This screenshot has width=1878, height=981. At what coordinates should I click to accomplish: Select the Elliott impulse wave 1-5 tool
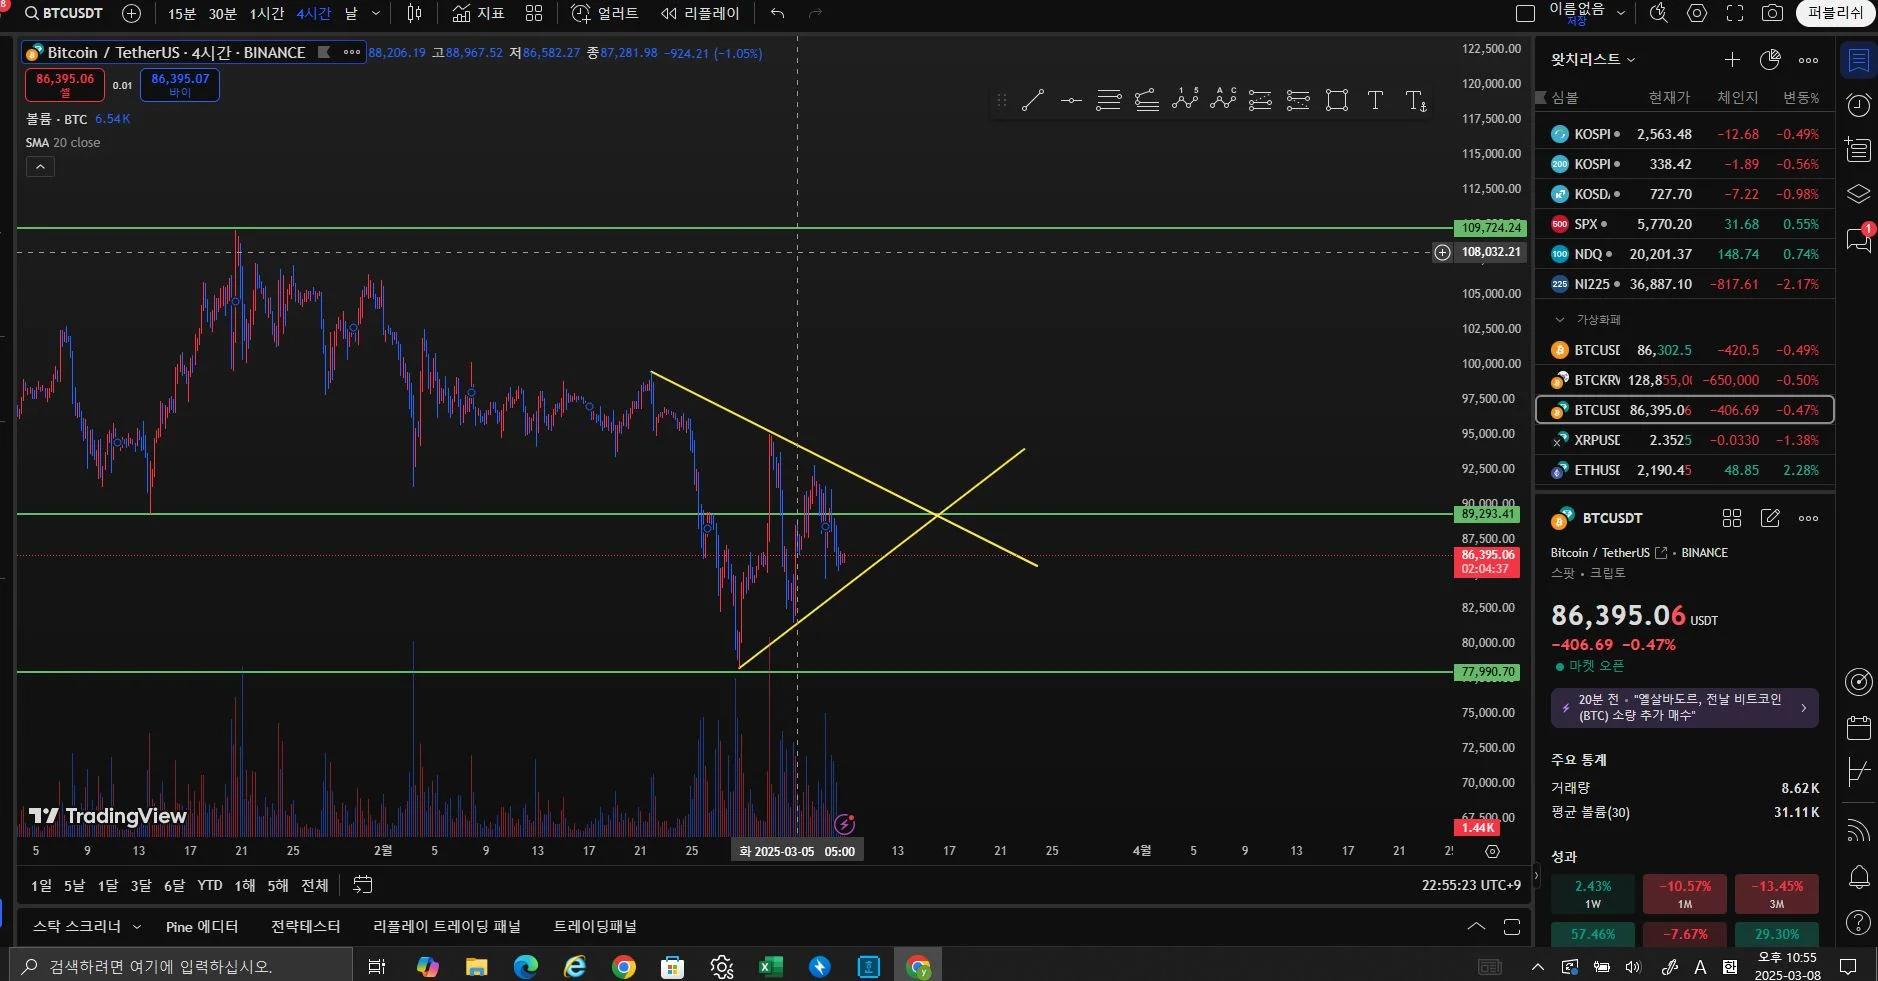(x=1185, y=99)
